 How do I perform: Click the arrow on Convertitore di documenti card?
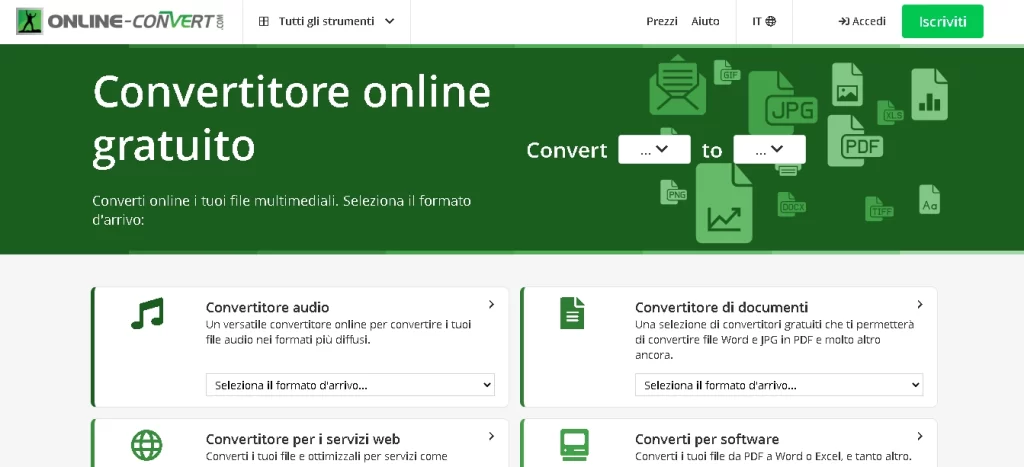(x=920, y=304)
